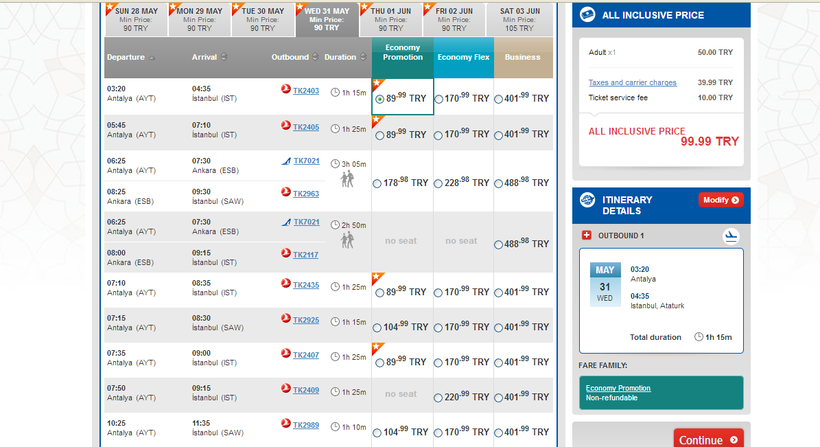
Task: Open the Taxes and carrier charges link
Action: [x=632, y=82]
